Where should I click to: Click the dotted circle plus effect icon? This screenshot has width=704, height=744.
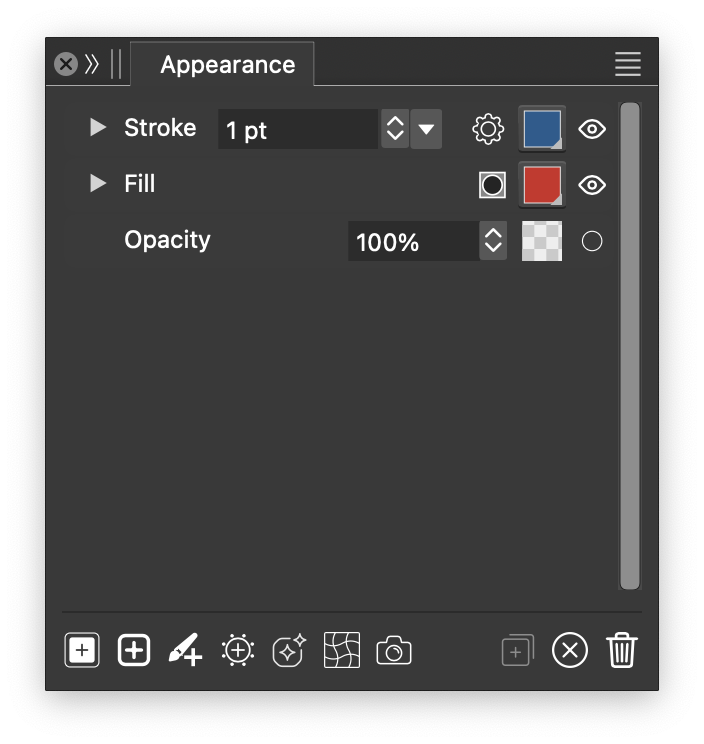coord(237,651)
